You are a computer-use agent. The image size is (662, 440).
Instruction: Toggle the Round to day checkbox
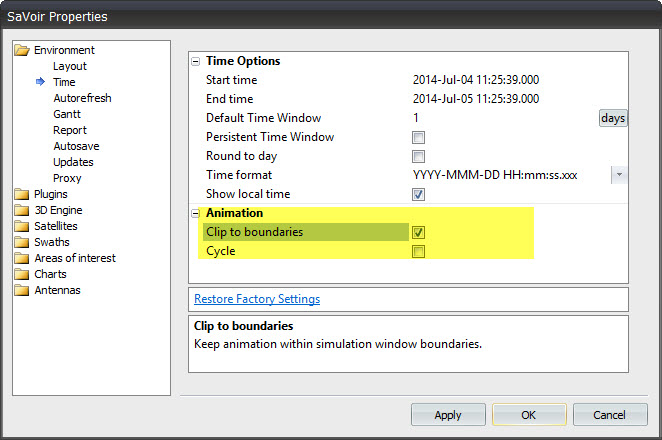419,156
